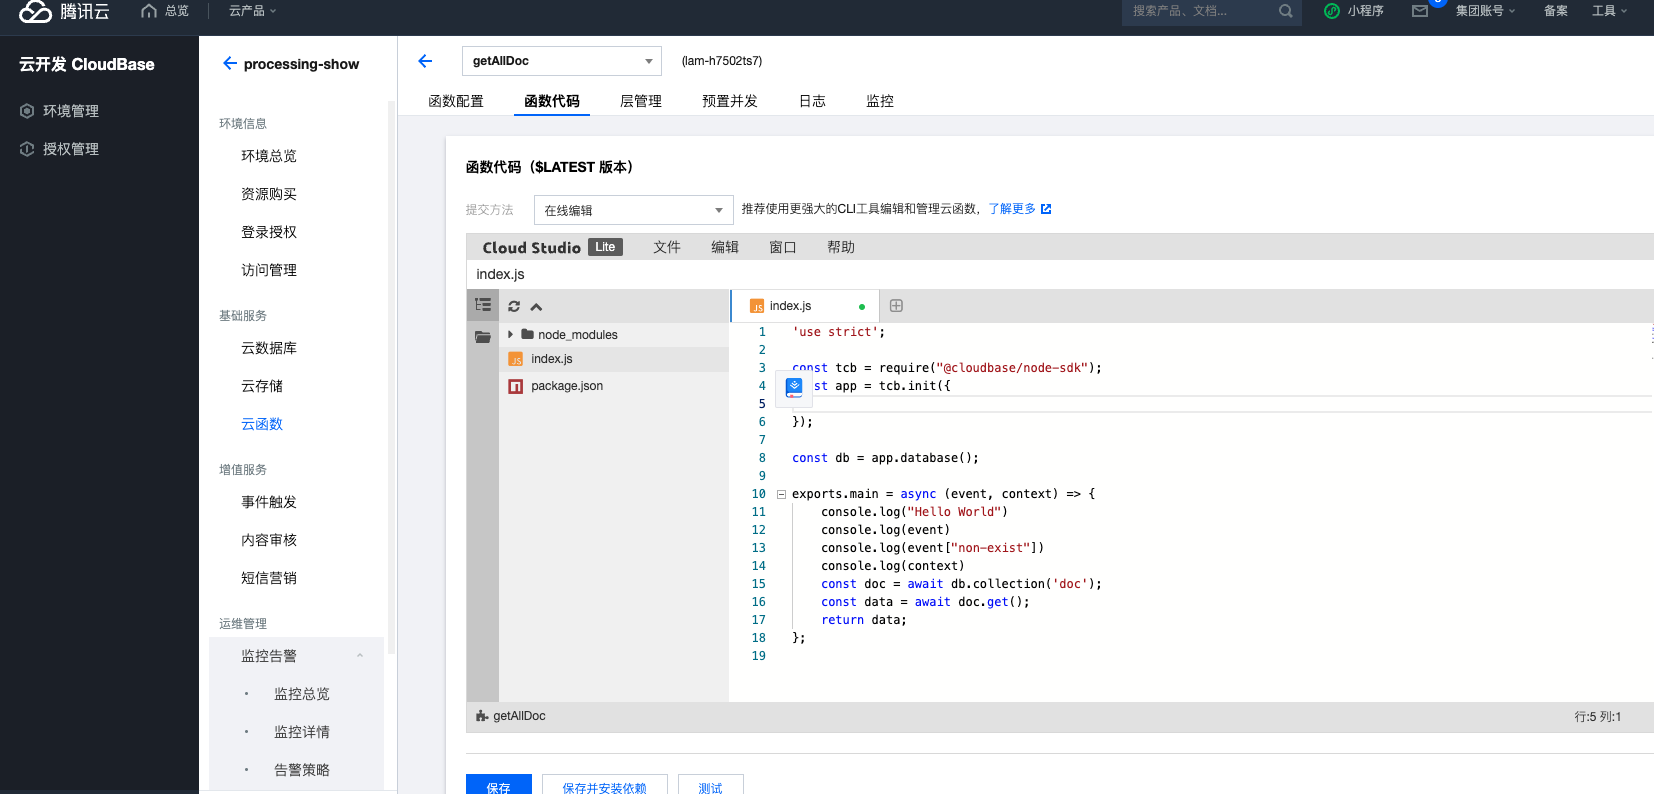Click the 授权管理 sidebar icon
This screenshot has height=794, width=1654.
[27, 149]
